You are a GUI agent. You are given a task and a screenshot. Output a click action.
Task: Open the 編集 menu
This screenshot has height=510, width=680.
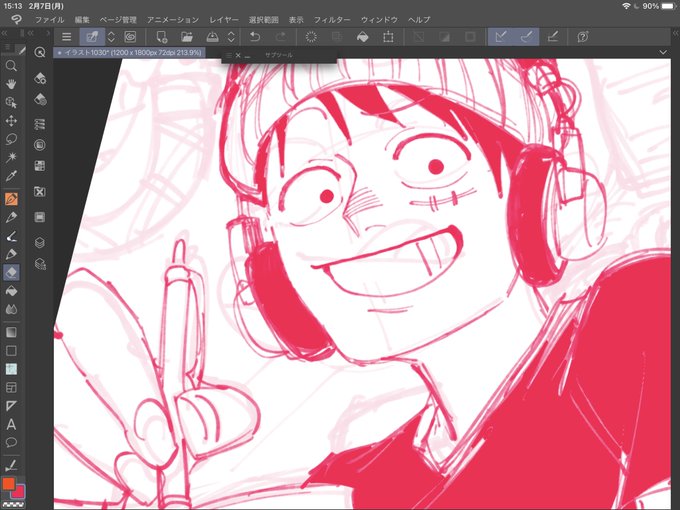click(82, 20)
